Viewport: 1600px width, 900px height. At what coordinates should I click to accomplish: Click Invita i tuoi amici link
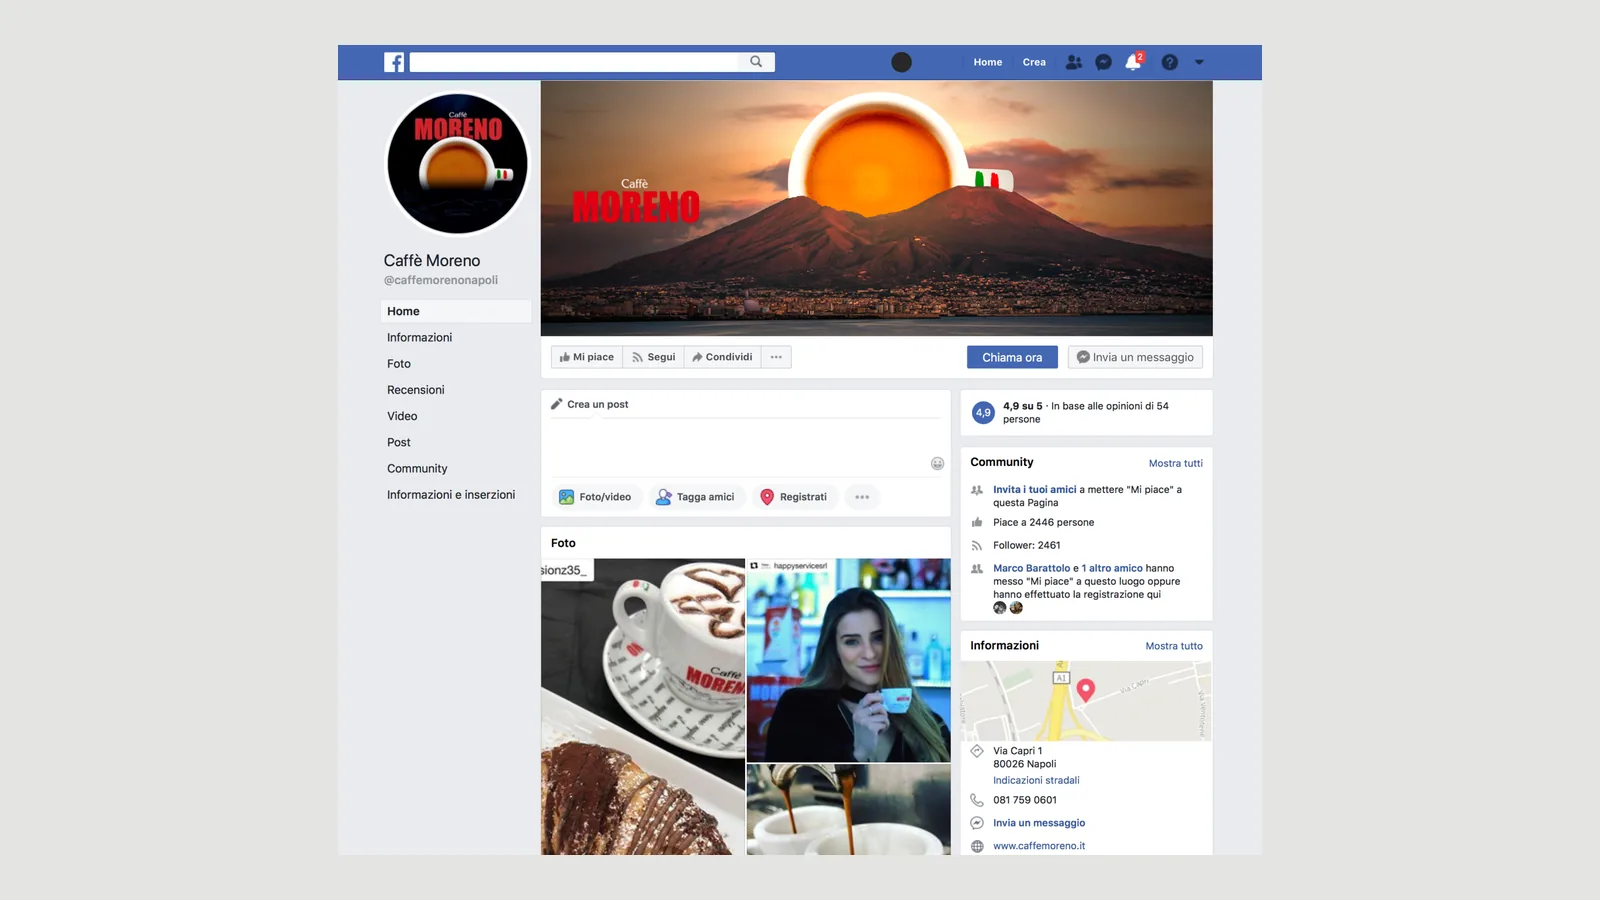[x=1035, y=490]
